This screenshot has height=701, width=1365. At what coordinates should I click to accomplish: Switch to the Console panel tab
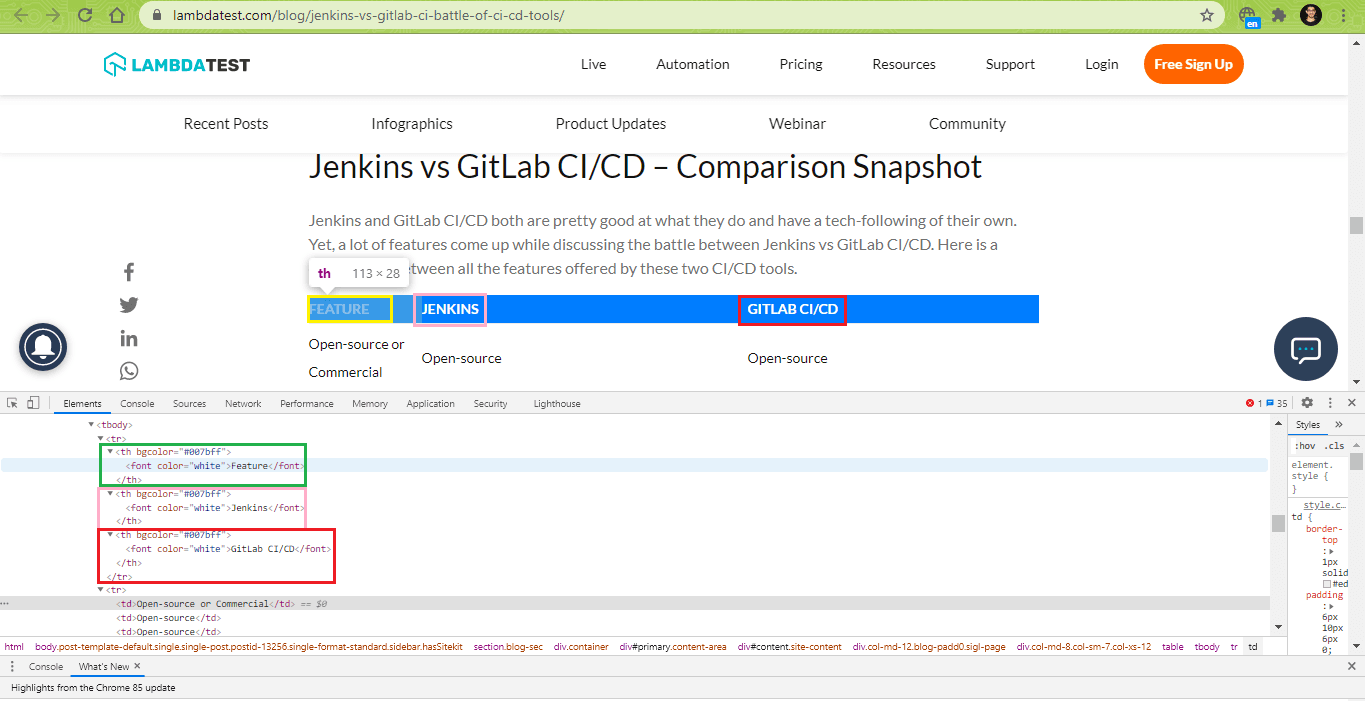pos(137,403)
